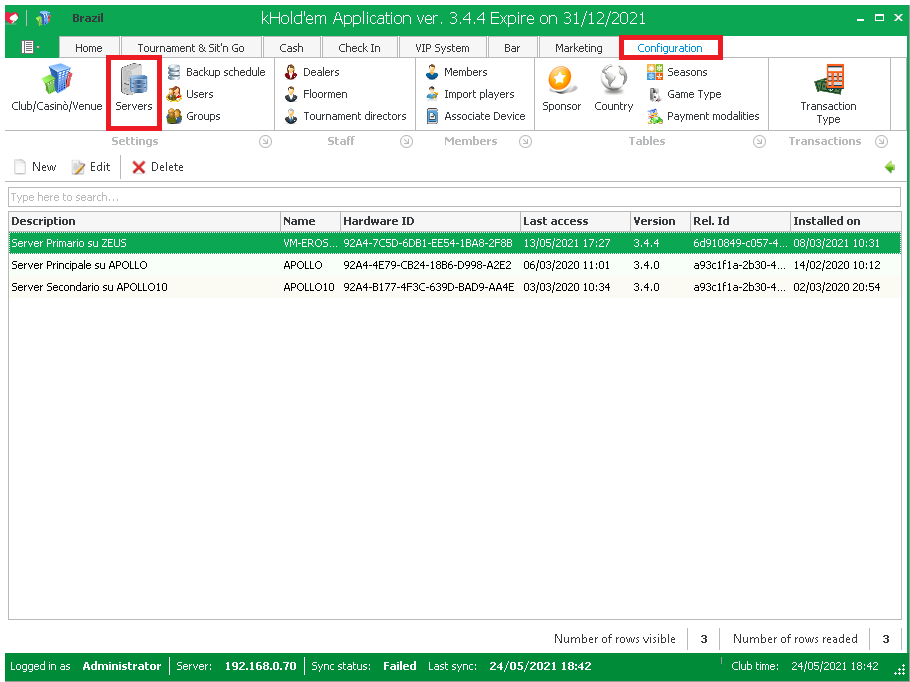Select Import players option
This screenshot has width=910, height=682.
point(470,94)
